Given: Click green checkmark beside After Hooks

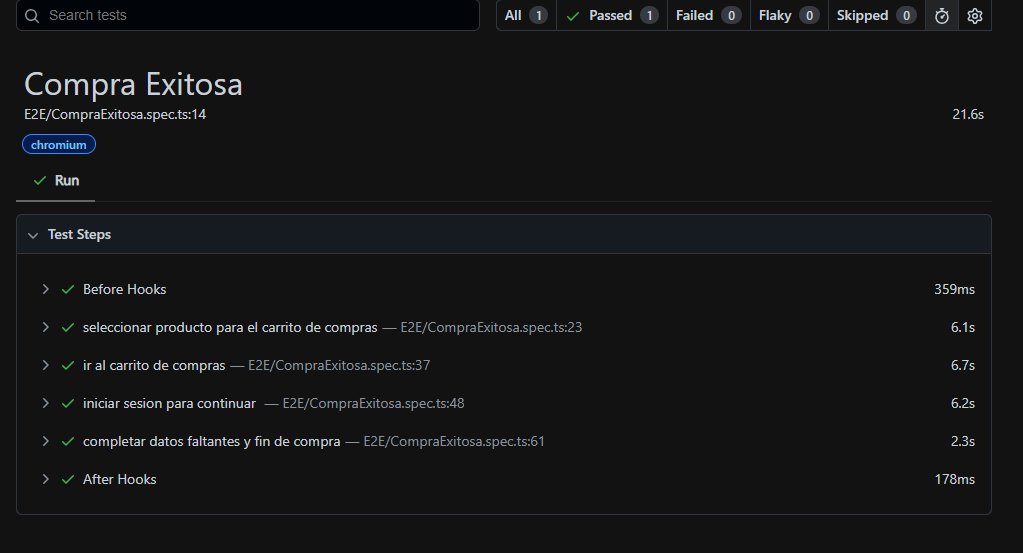Looking at the screenshot, I should coord(68,479).
